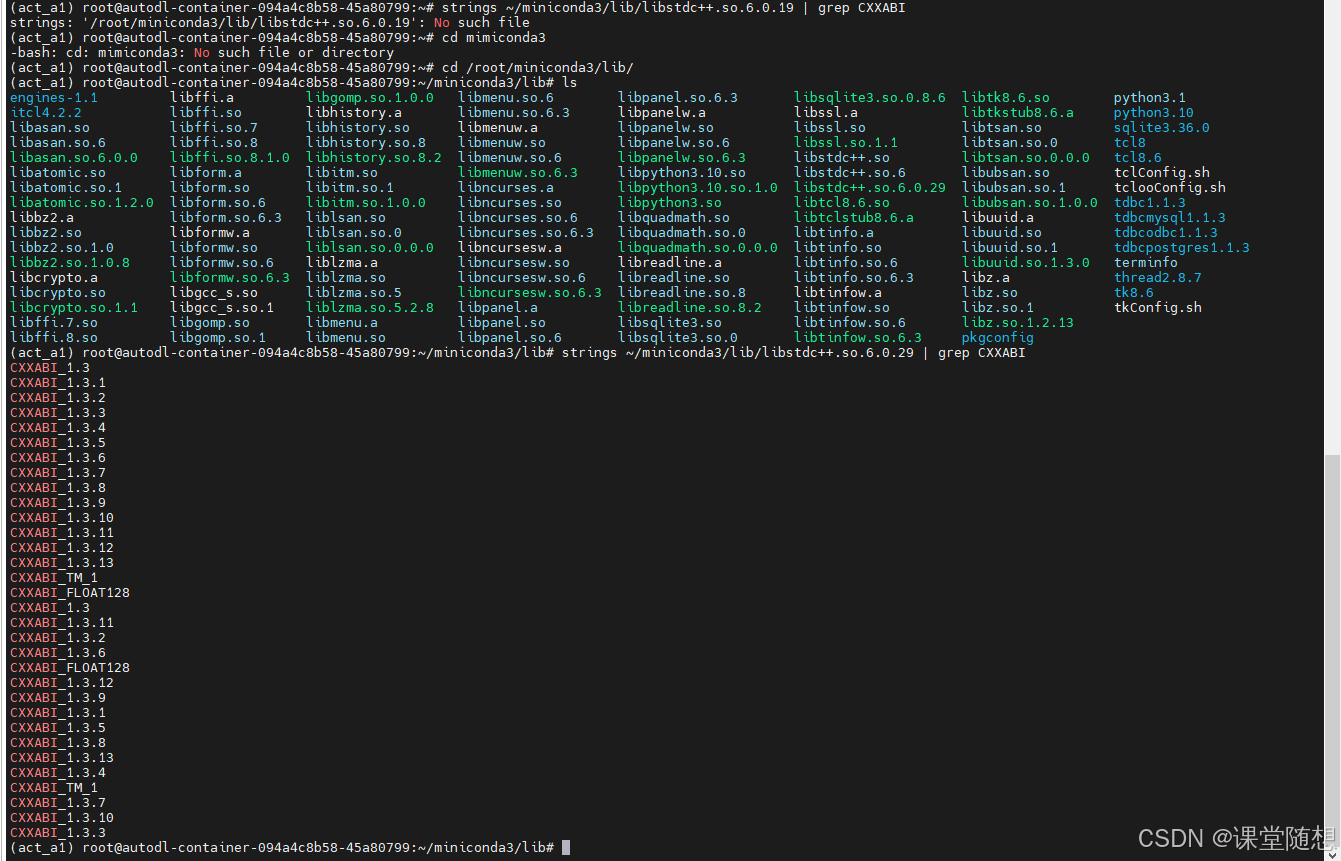The height and width of the screenshot is (861, 1341).
Task: Select sqlite3.36.0 in the listing
Action: pos(1162,128)
